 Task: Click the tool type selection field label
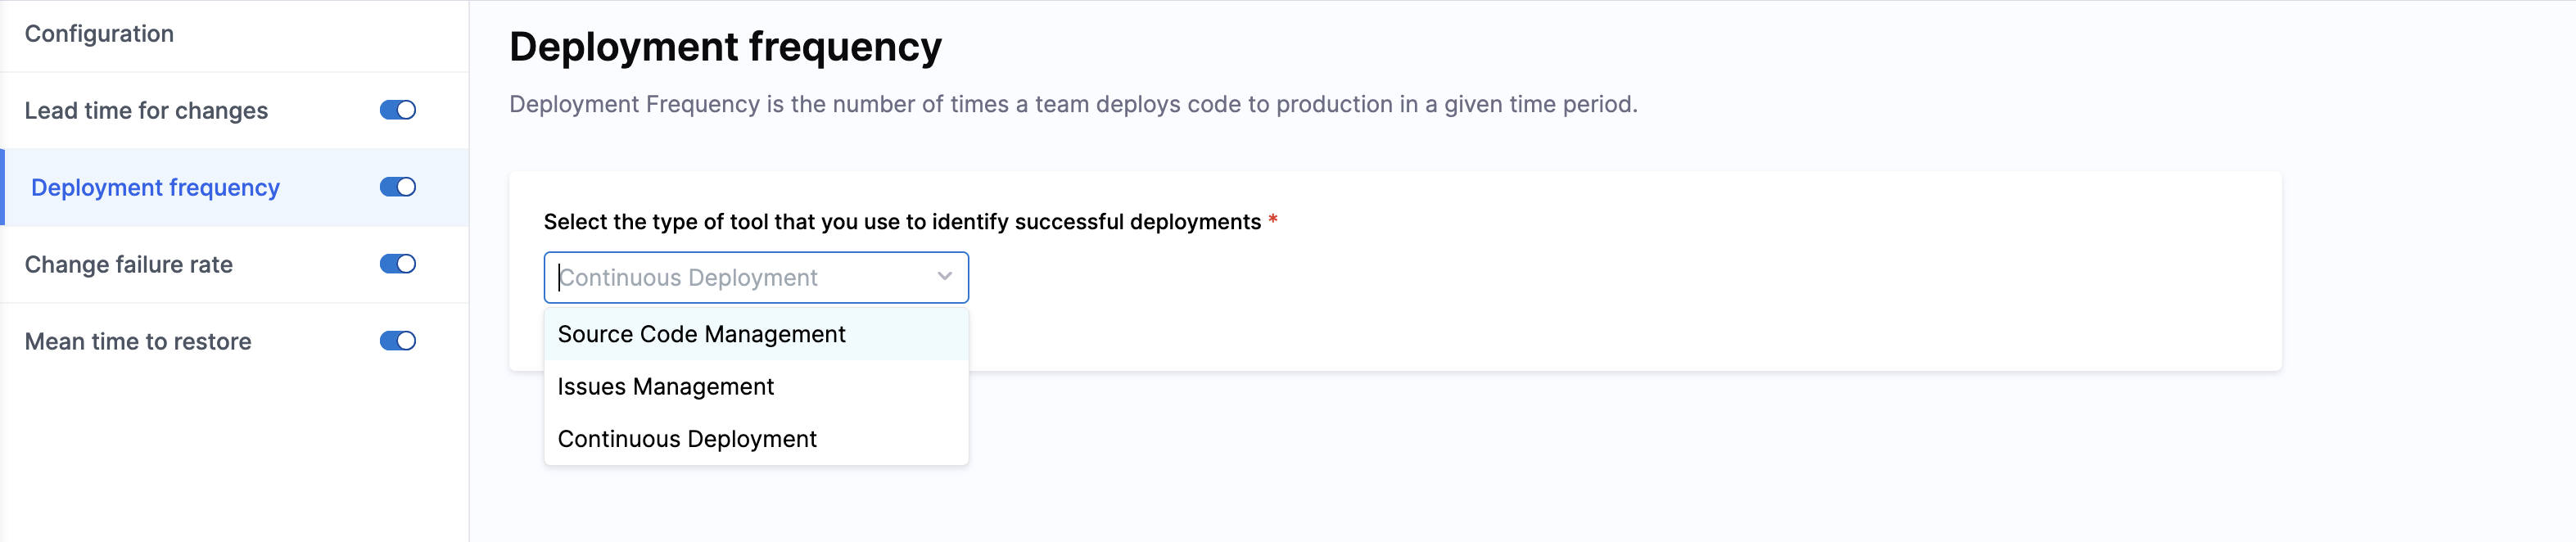(901, 222)
